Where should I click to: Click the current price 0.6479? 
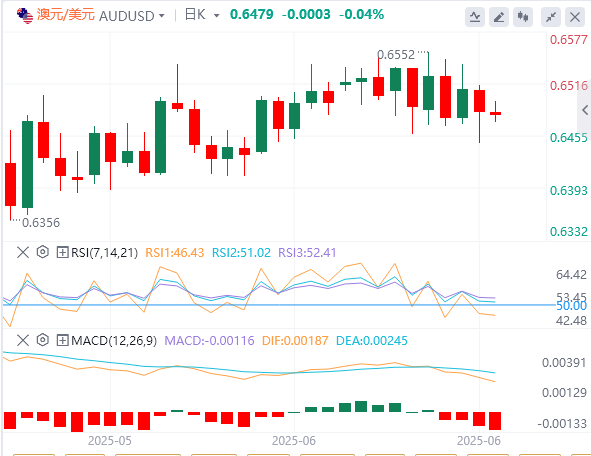[x=251, y=14]
